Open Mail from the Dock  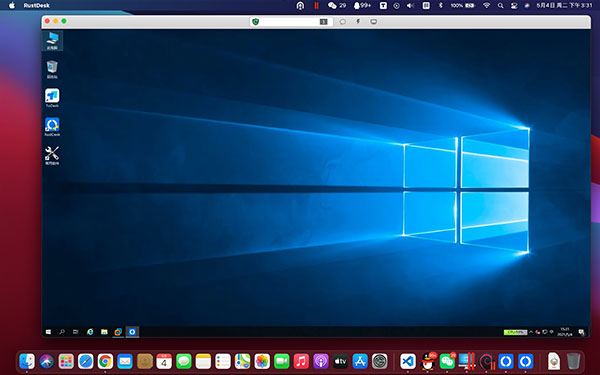[x=125, y=361]
